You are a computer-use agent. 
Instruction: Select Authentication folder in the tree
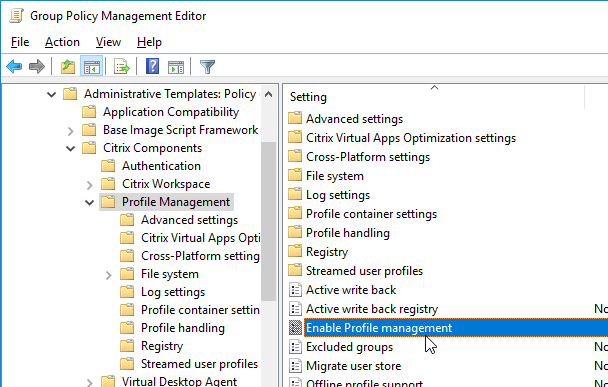pyautogui.click(x=161, y=166)
